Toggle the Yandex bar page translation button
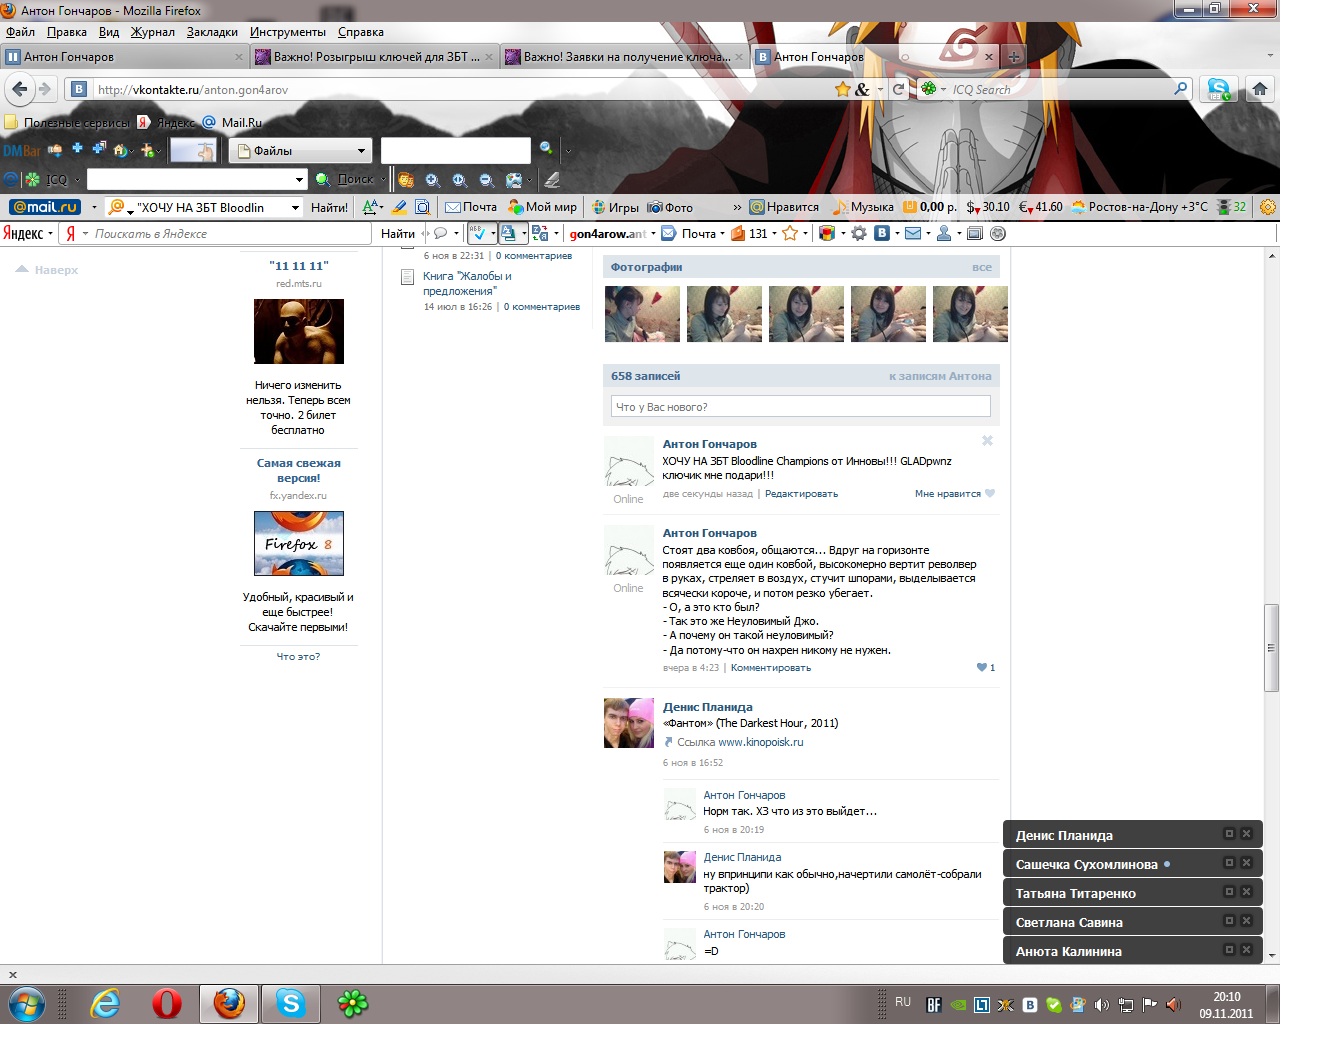This screenshot has height=1064, width=1340. click(509, 234)
